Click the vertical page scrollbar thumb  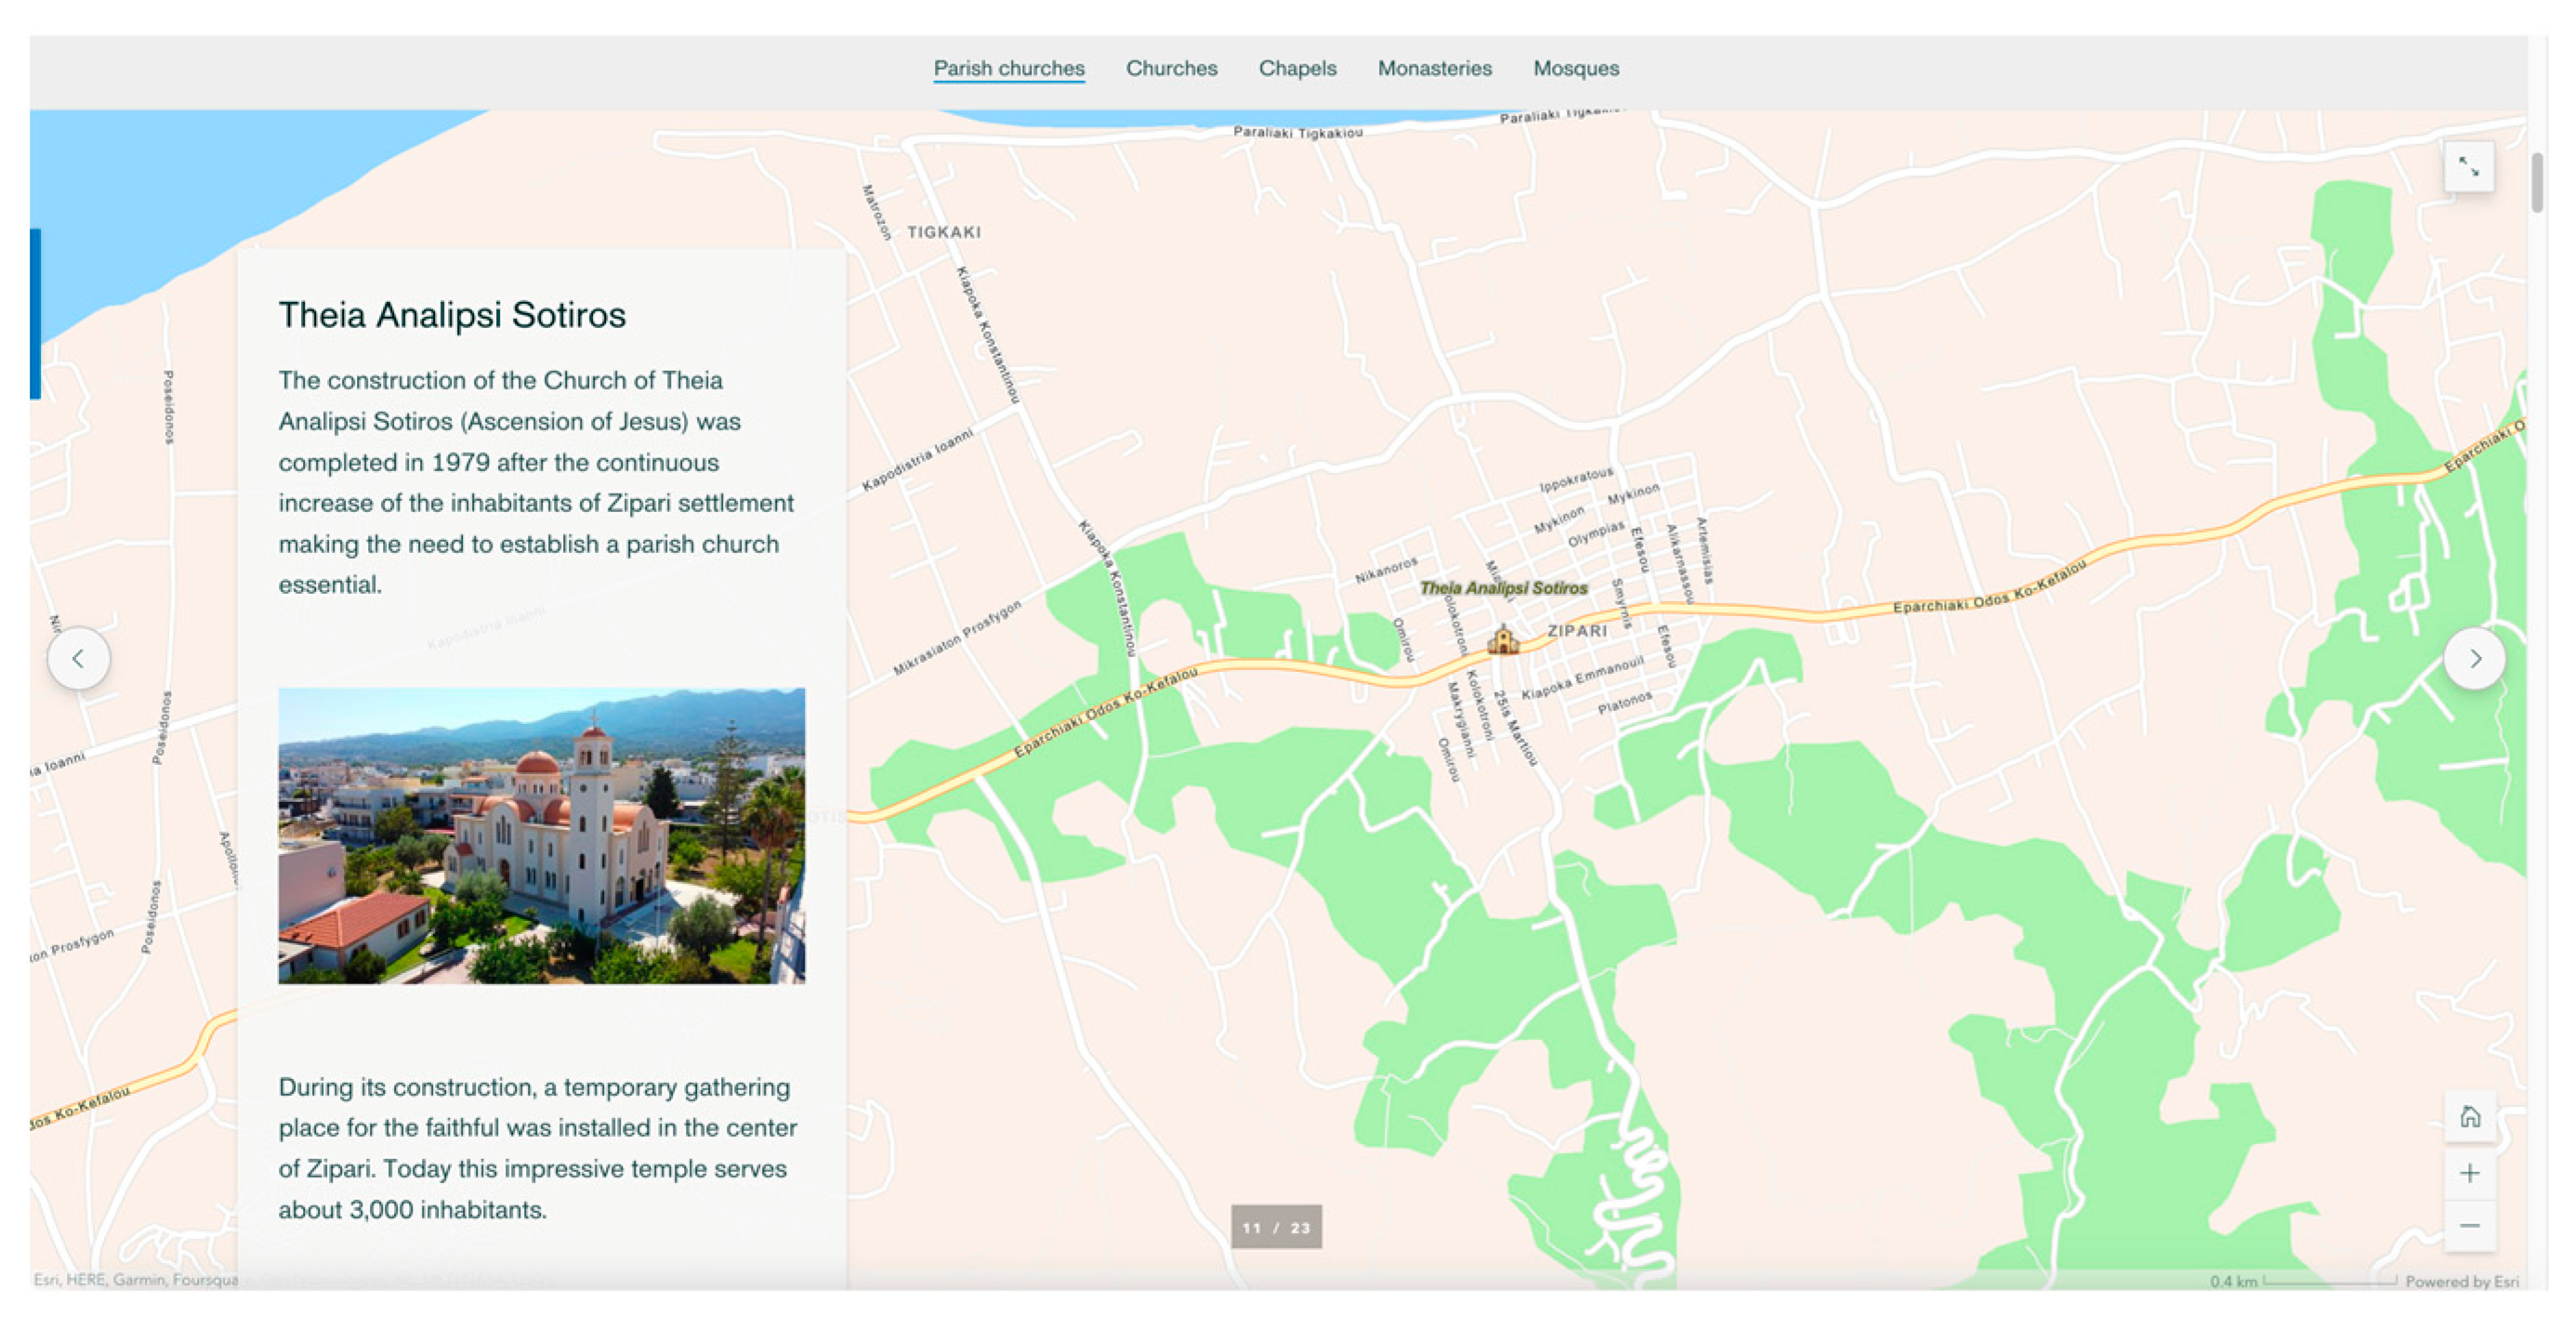pyautogui.click(x=2537, y=182)
